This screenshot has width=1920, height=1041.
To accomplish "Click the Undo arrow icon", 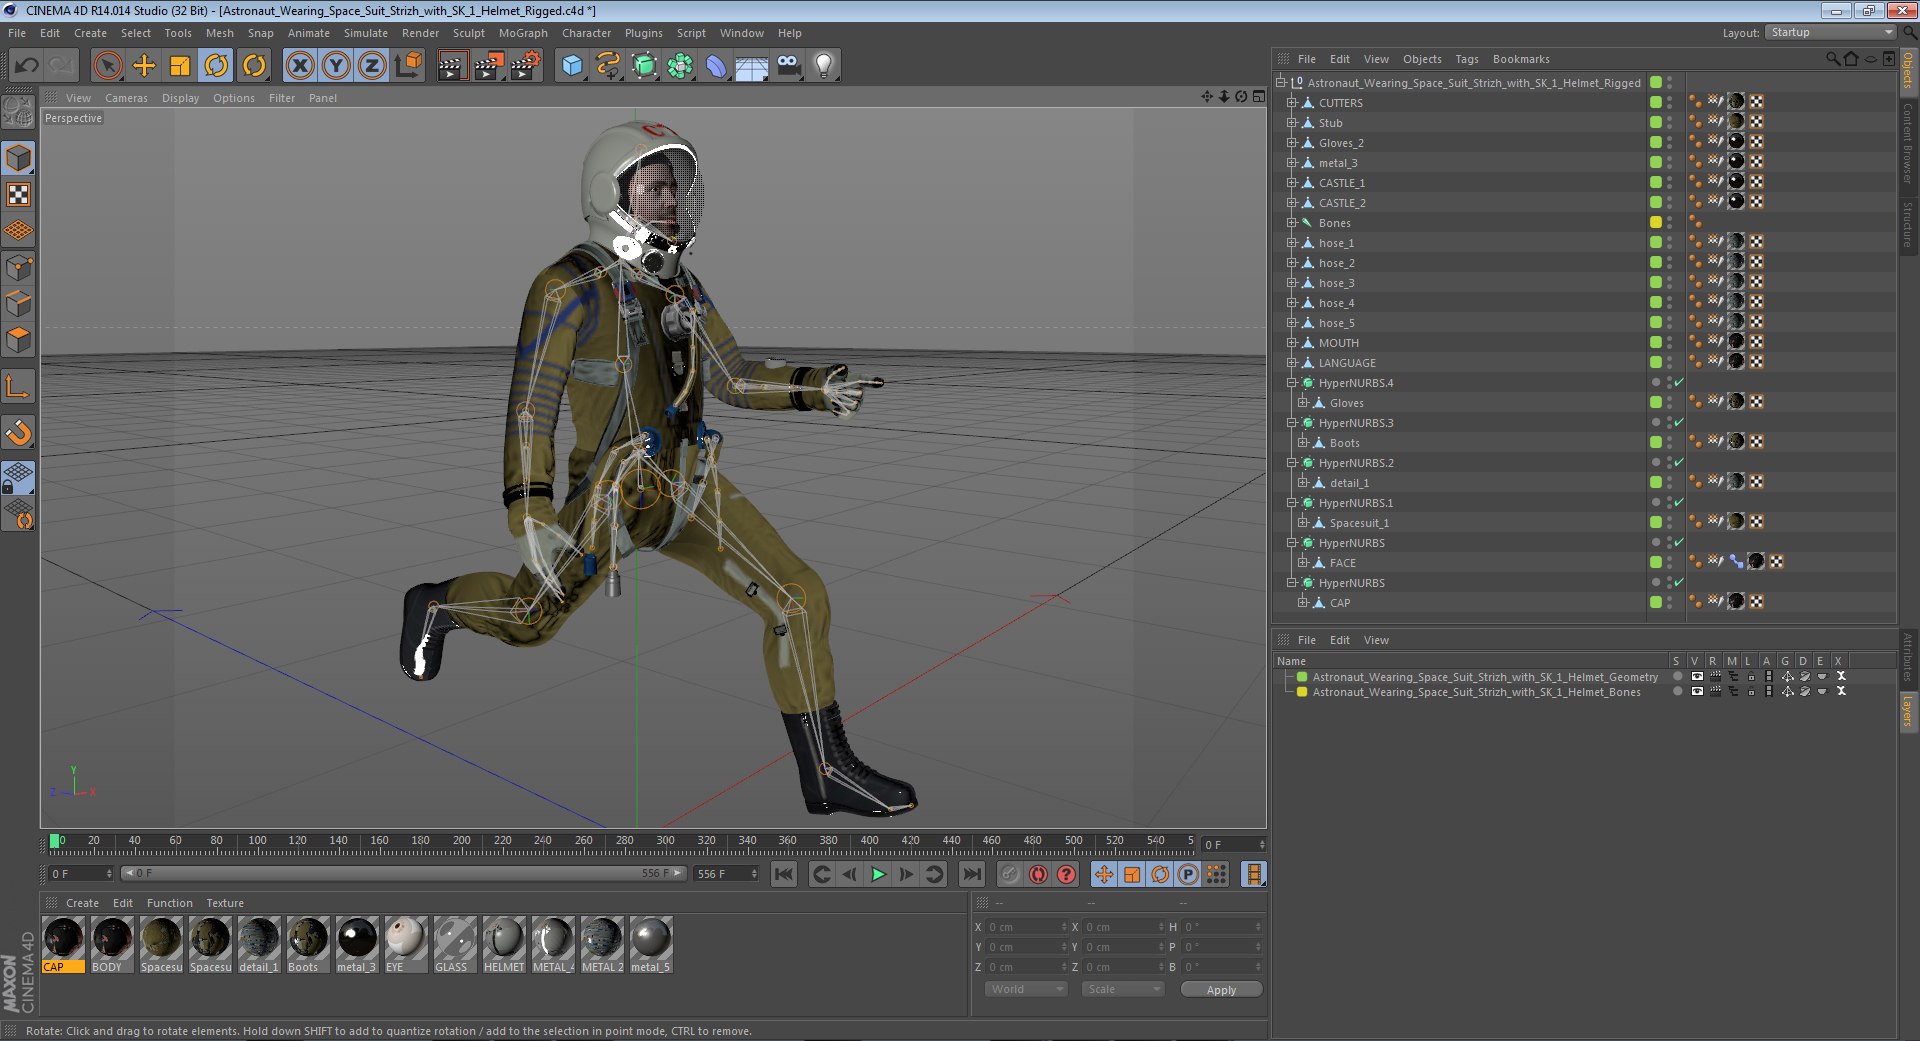I will click(x=27, y=66).
